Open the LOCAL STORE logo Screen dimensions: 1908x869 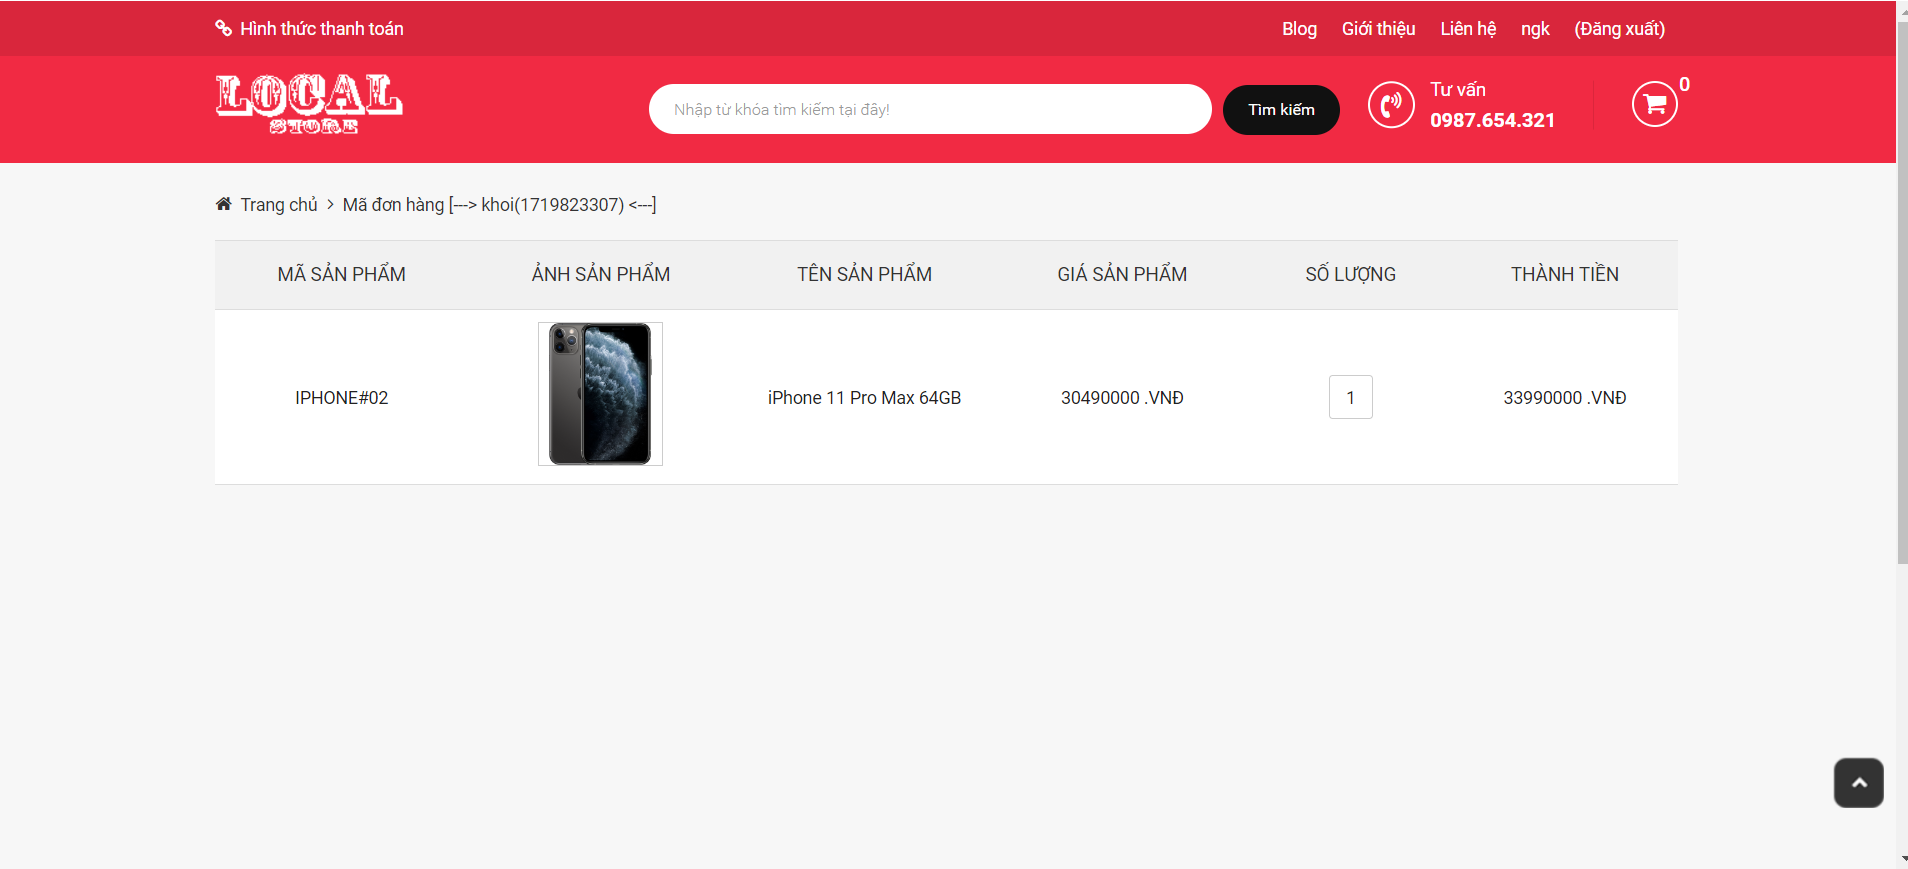coord(309,104)
